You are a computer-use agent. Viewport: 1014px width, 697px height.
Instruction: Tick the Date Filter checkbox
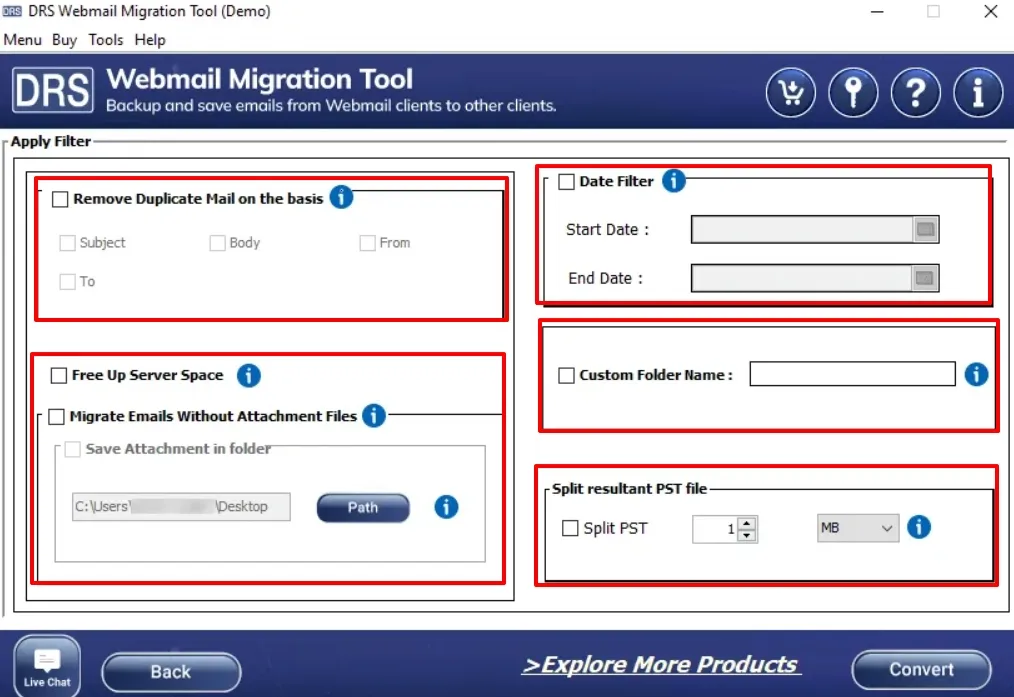567,182
